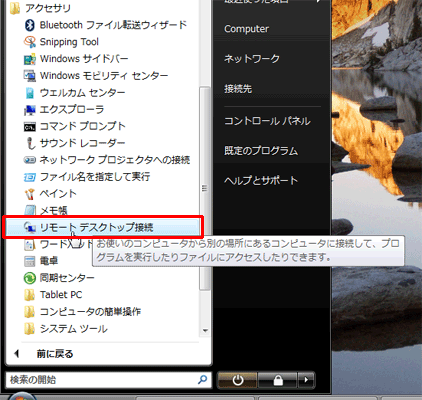
Task: Expand Tablet PC folder label
Action: click(x=61, y=295)
